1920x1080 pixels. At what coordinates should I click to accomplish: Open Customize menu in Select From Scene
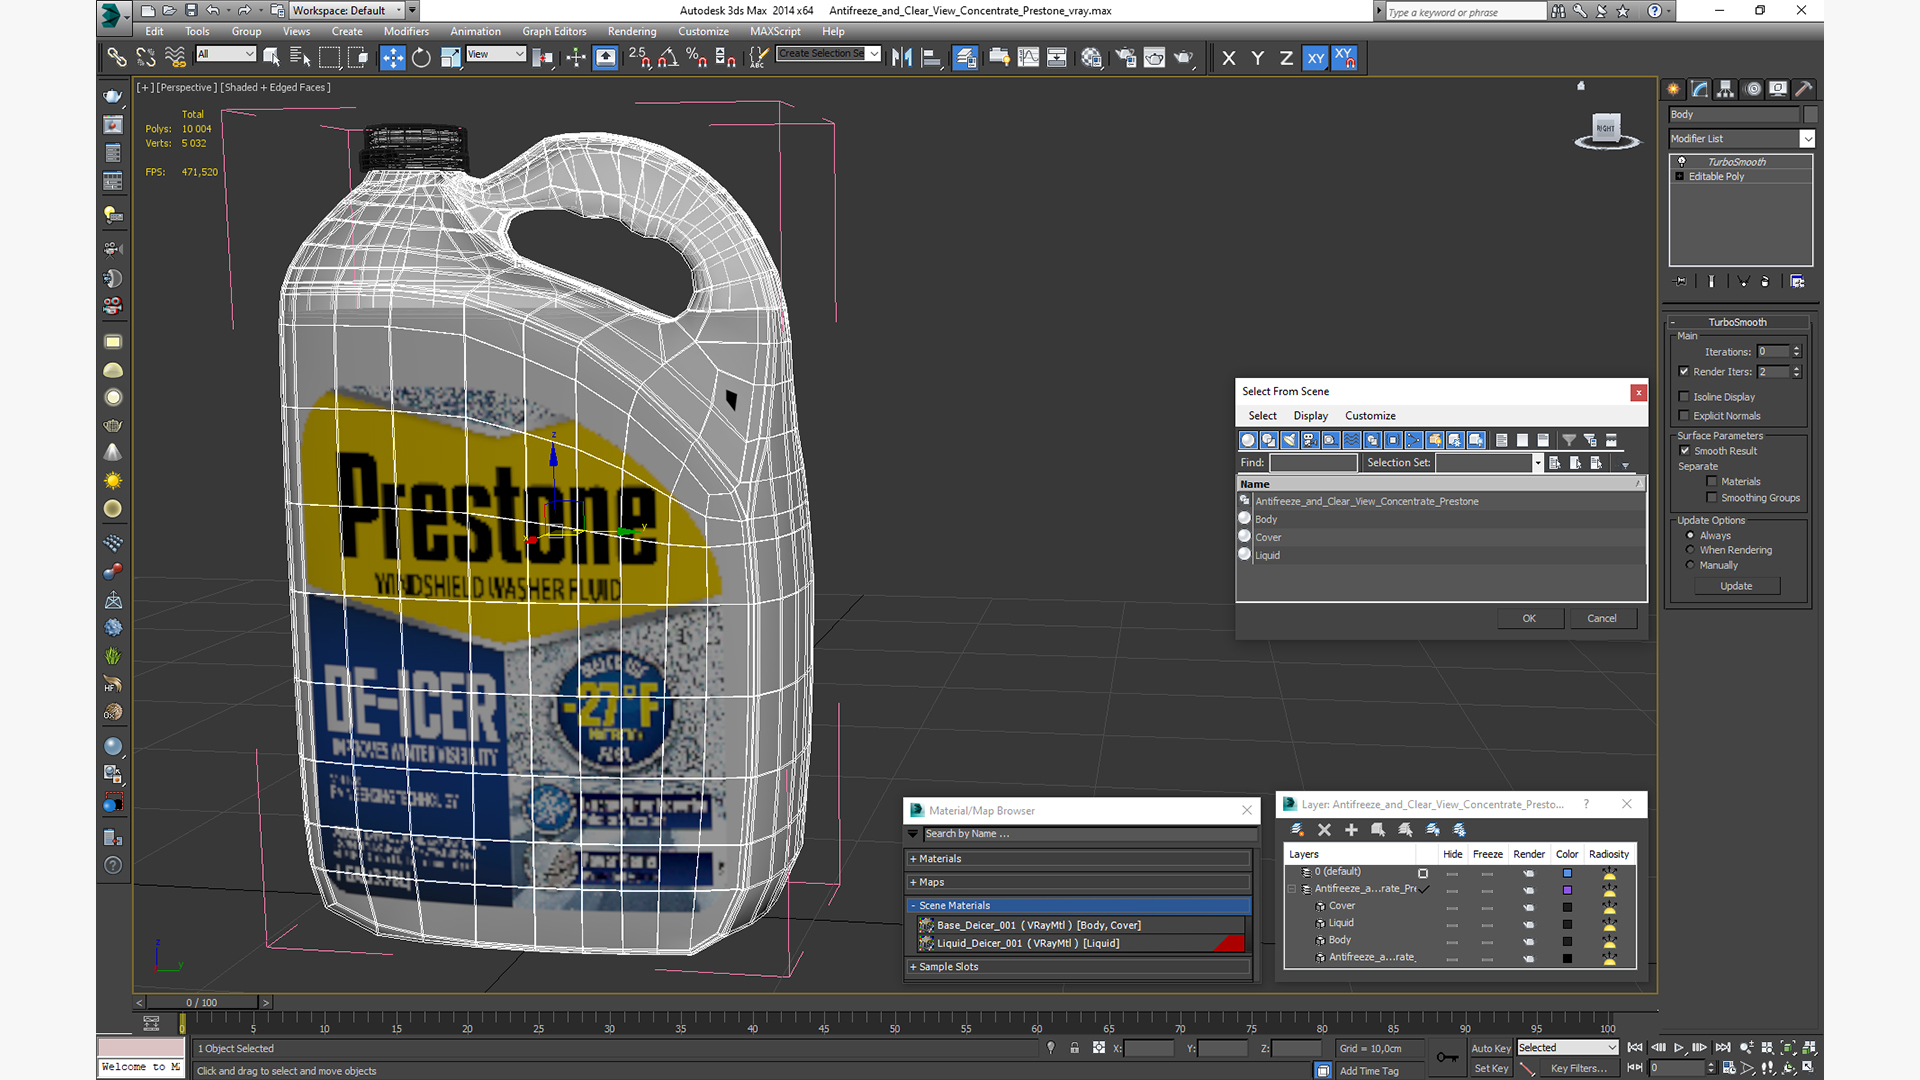1370,416
